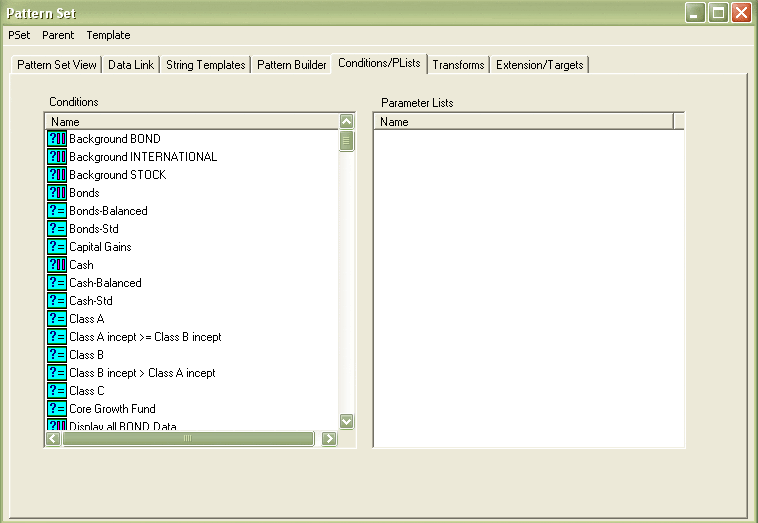Open the Parent menu
Image resolution: width=758 pixels, height=523 pixels.
(x=58, y=35)
